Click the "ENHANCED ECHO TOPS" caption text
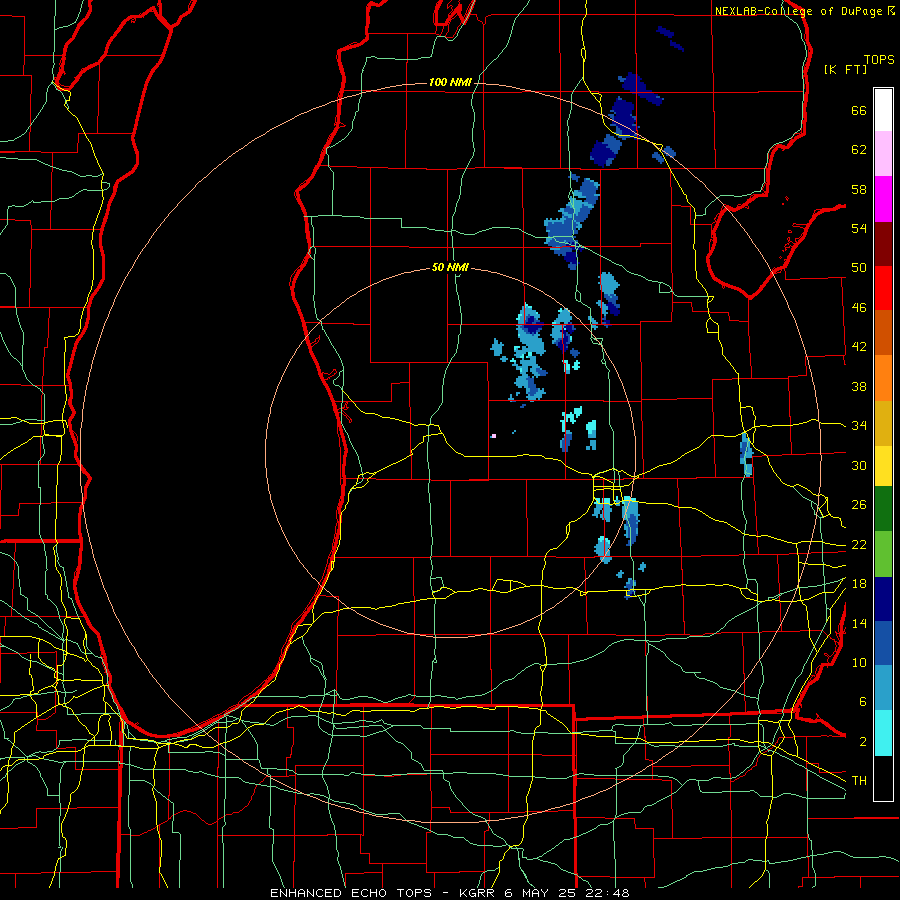 [x=351, y=893]
